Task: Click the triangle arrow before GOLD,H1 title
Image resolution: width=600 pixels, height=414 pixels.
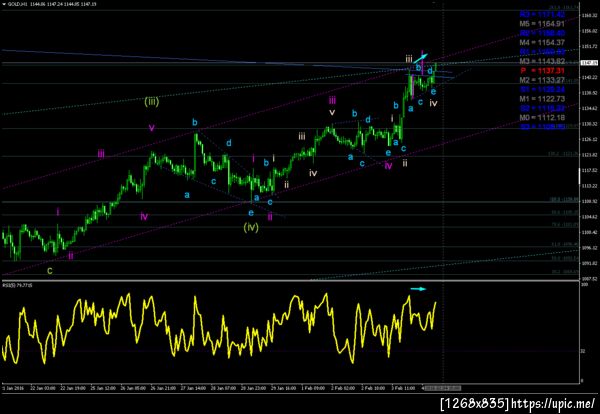Action: (4, 4)
